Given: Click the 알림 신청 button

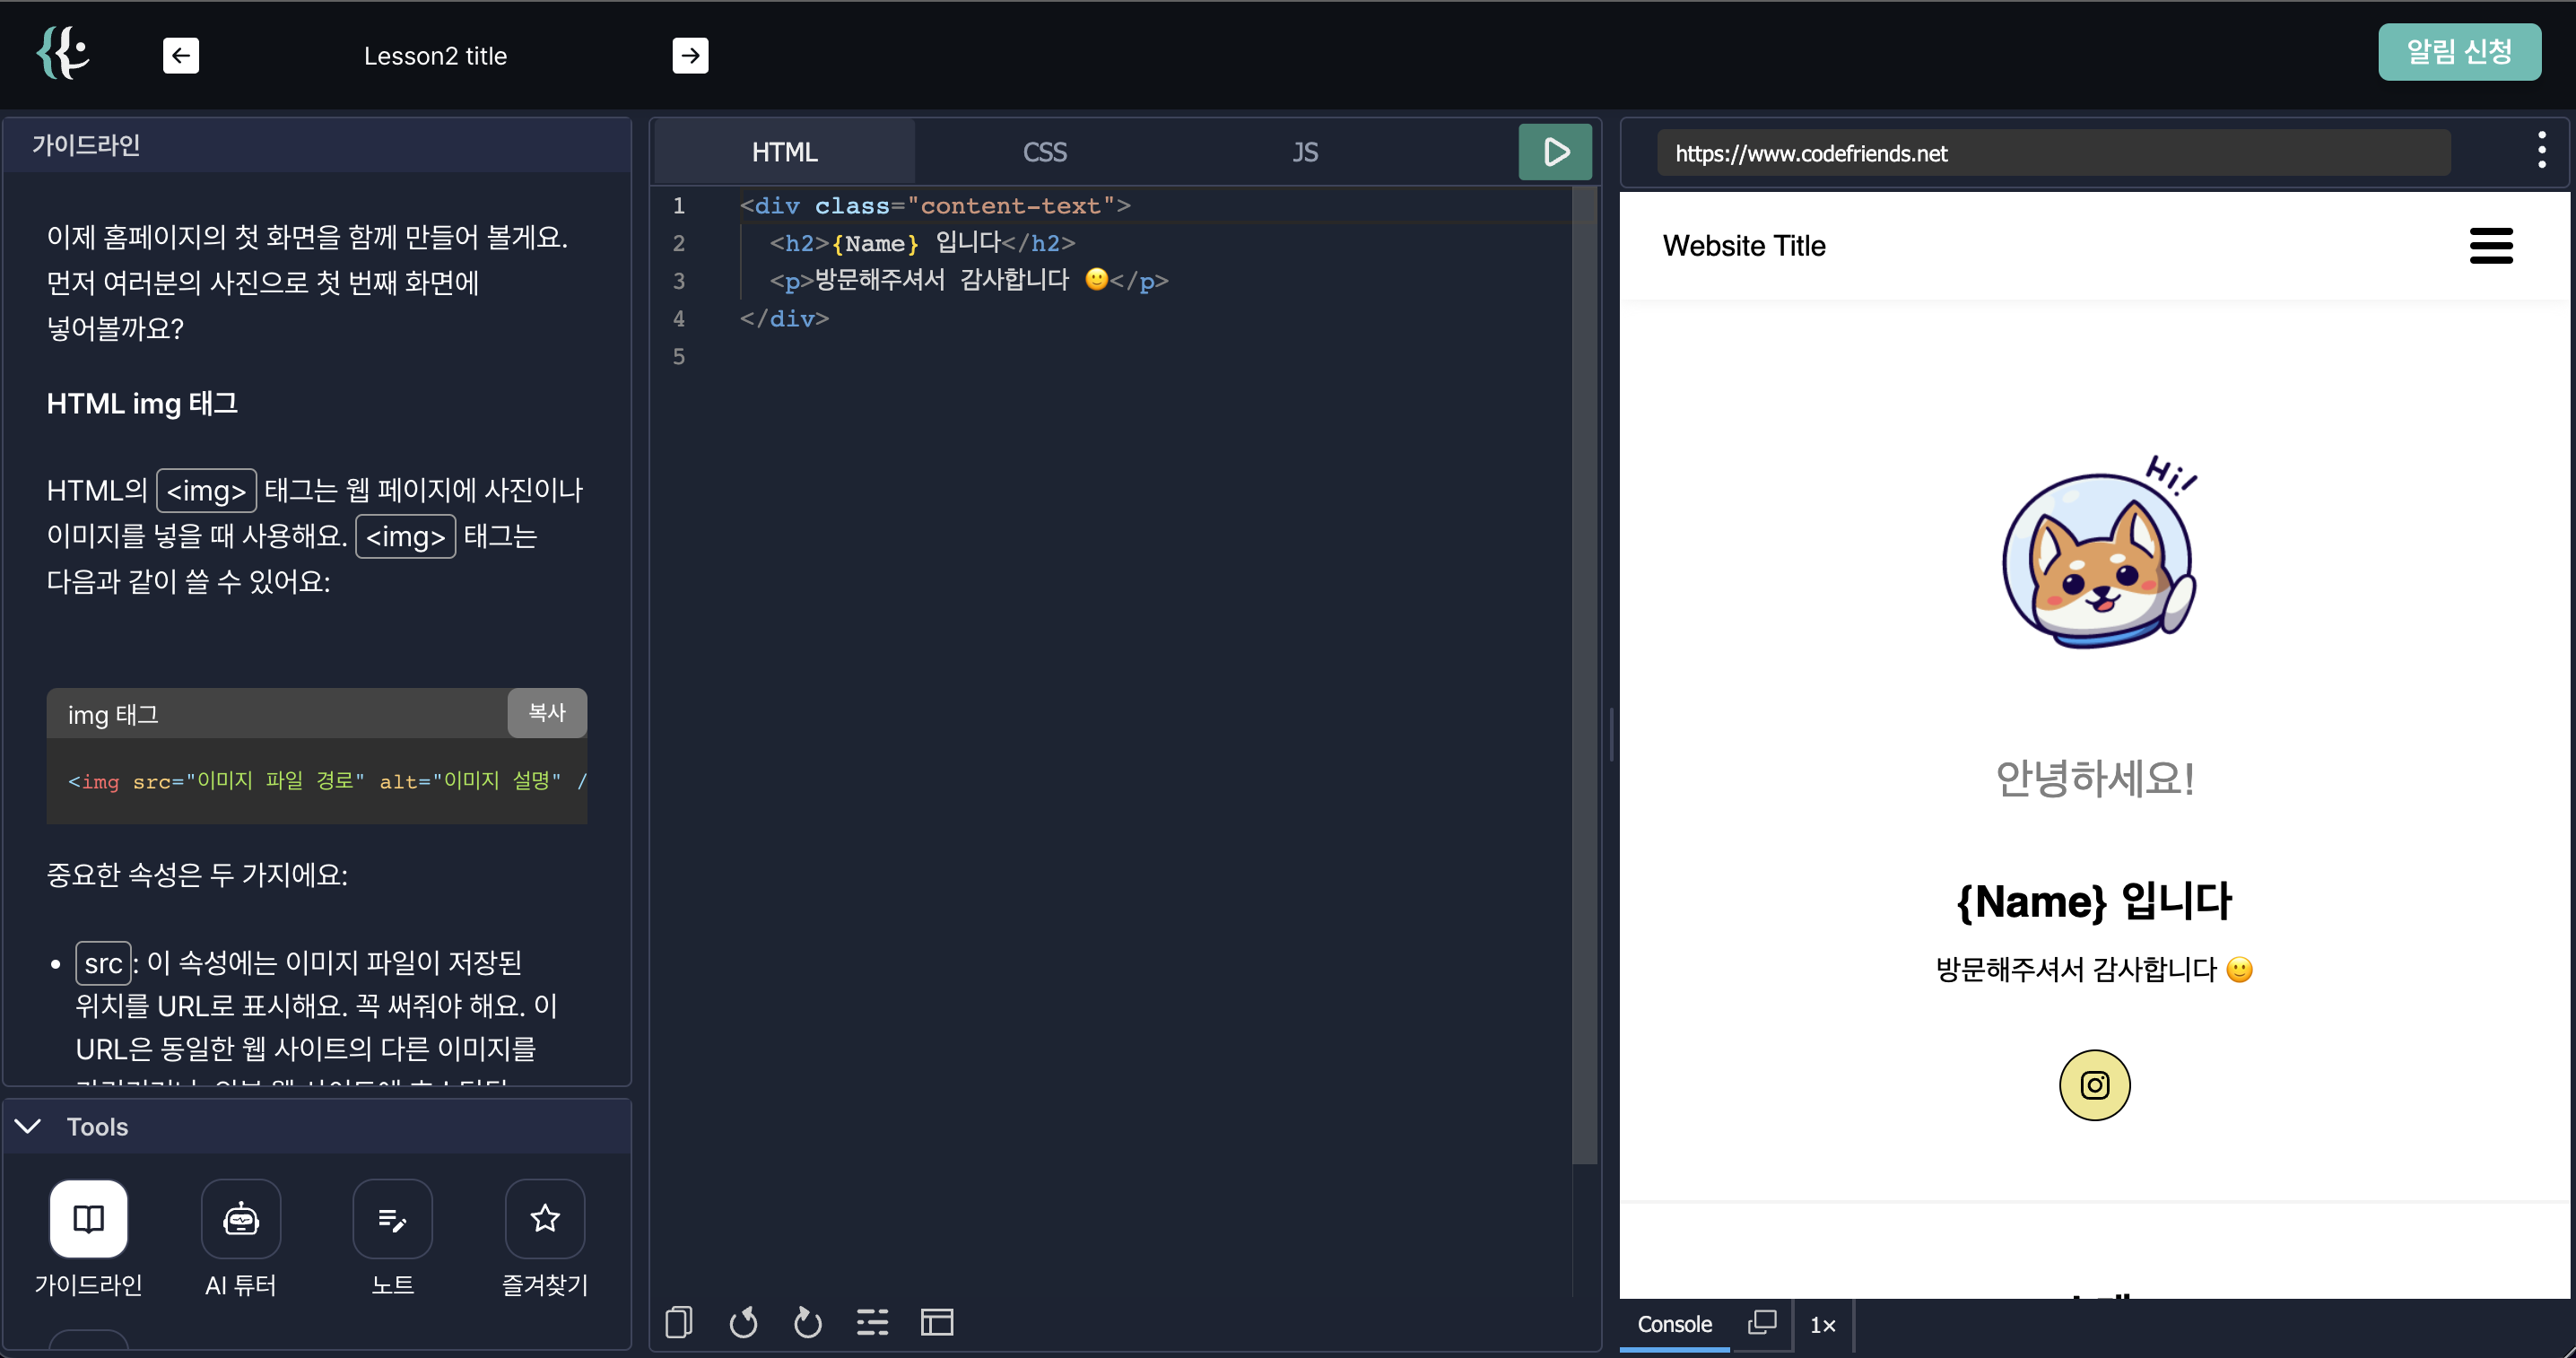Looking at the screenshot, I should (x=2458, y=52).
